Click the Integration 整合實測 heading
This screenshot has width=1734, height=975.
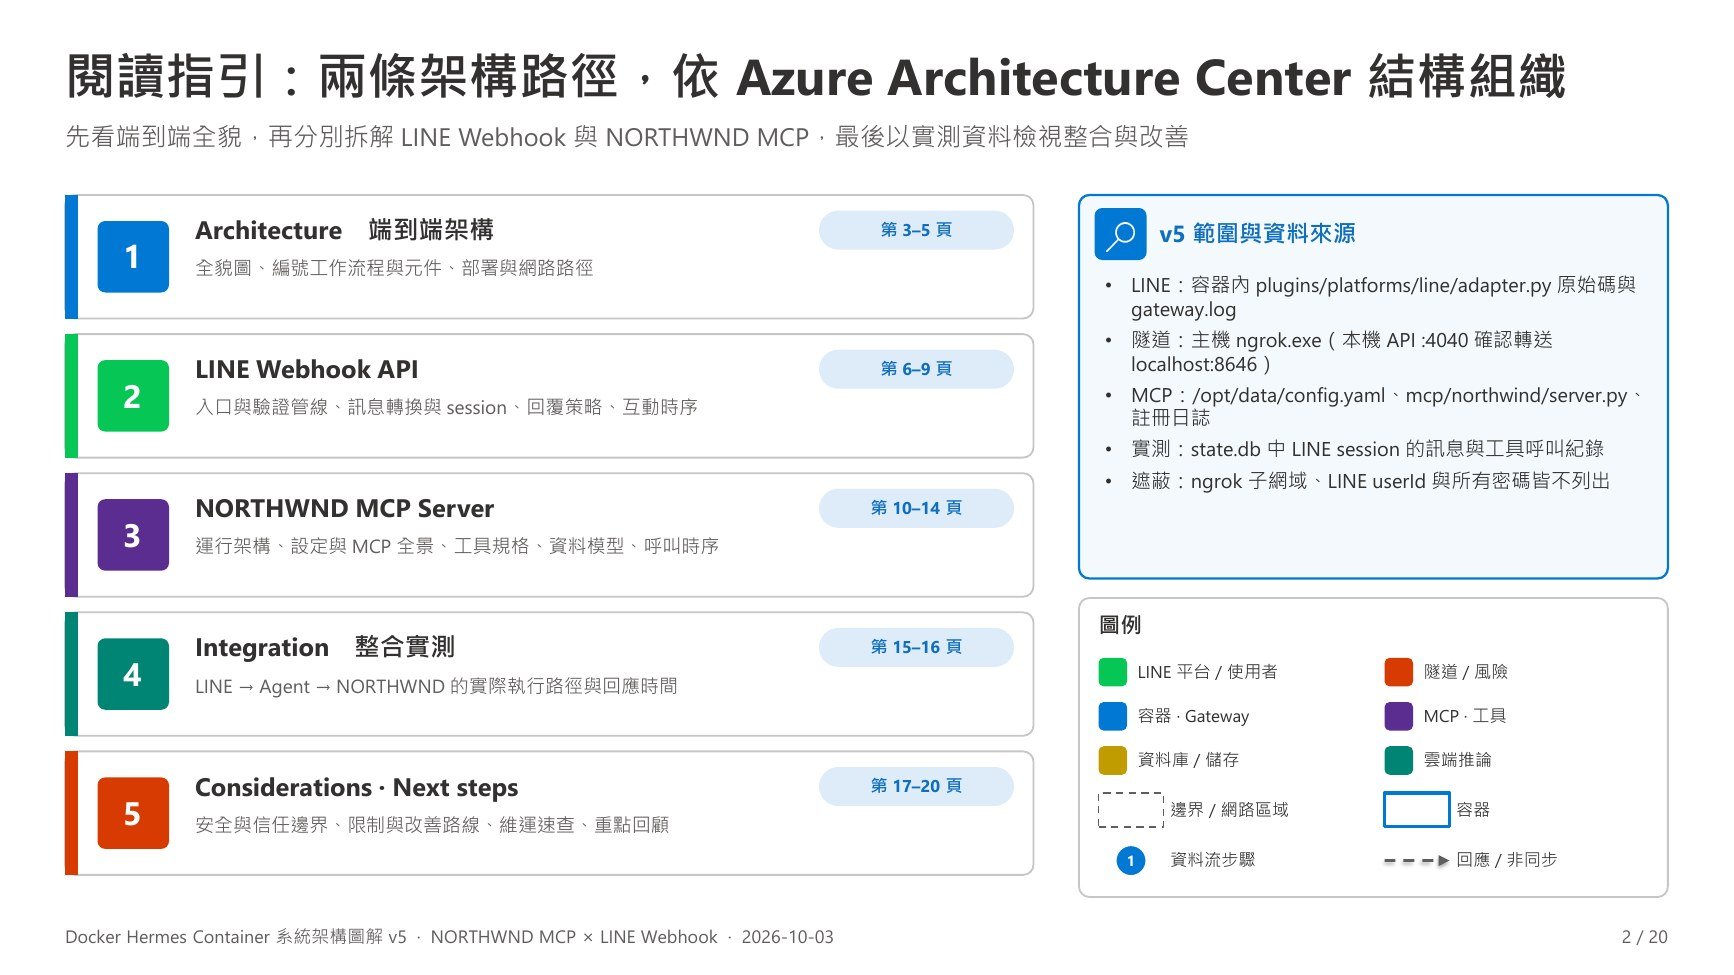pyautogui.click(x=325, y=647)
